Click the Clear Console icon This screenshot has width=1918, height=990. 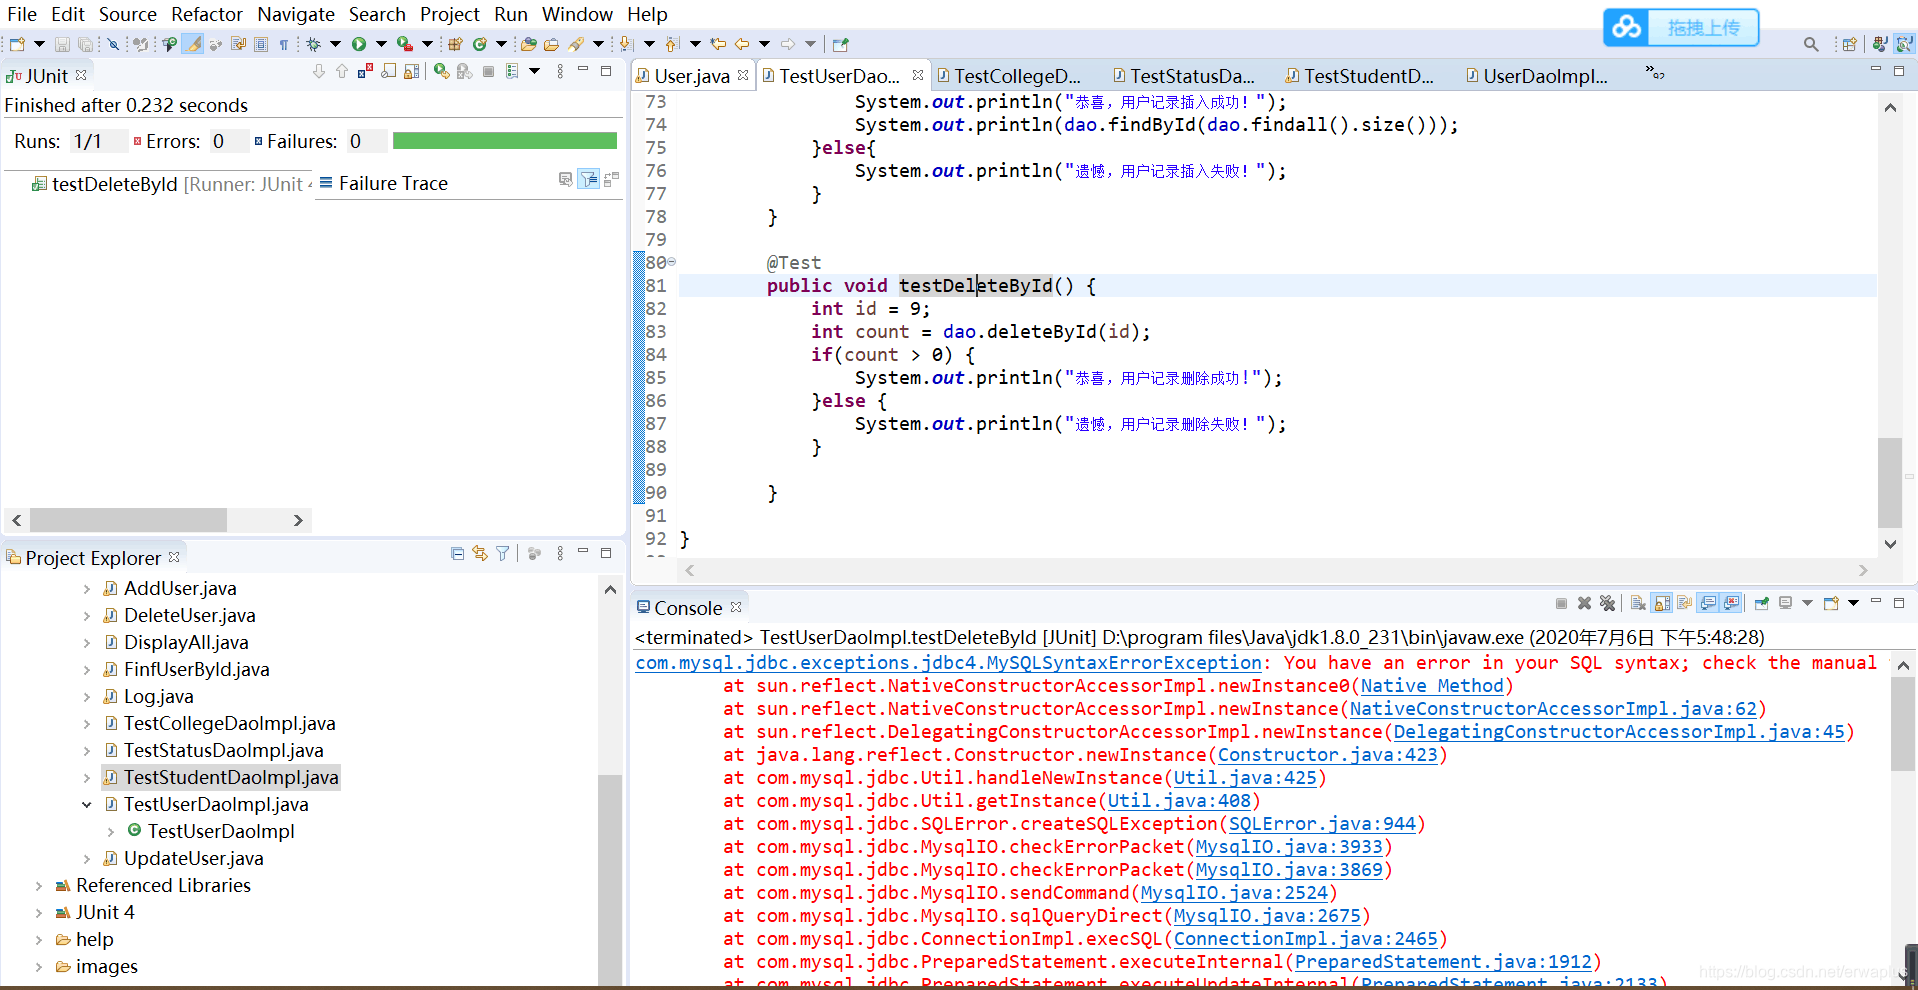click(1638, 603)
